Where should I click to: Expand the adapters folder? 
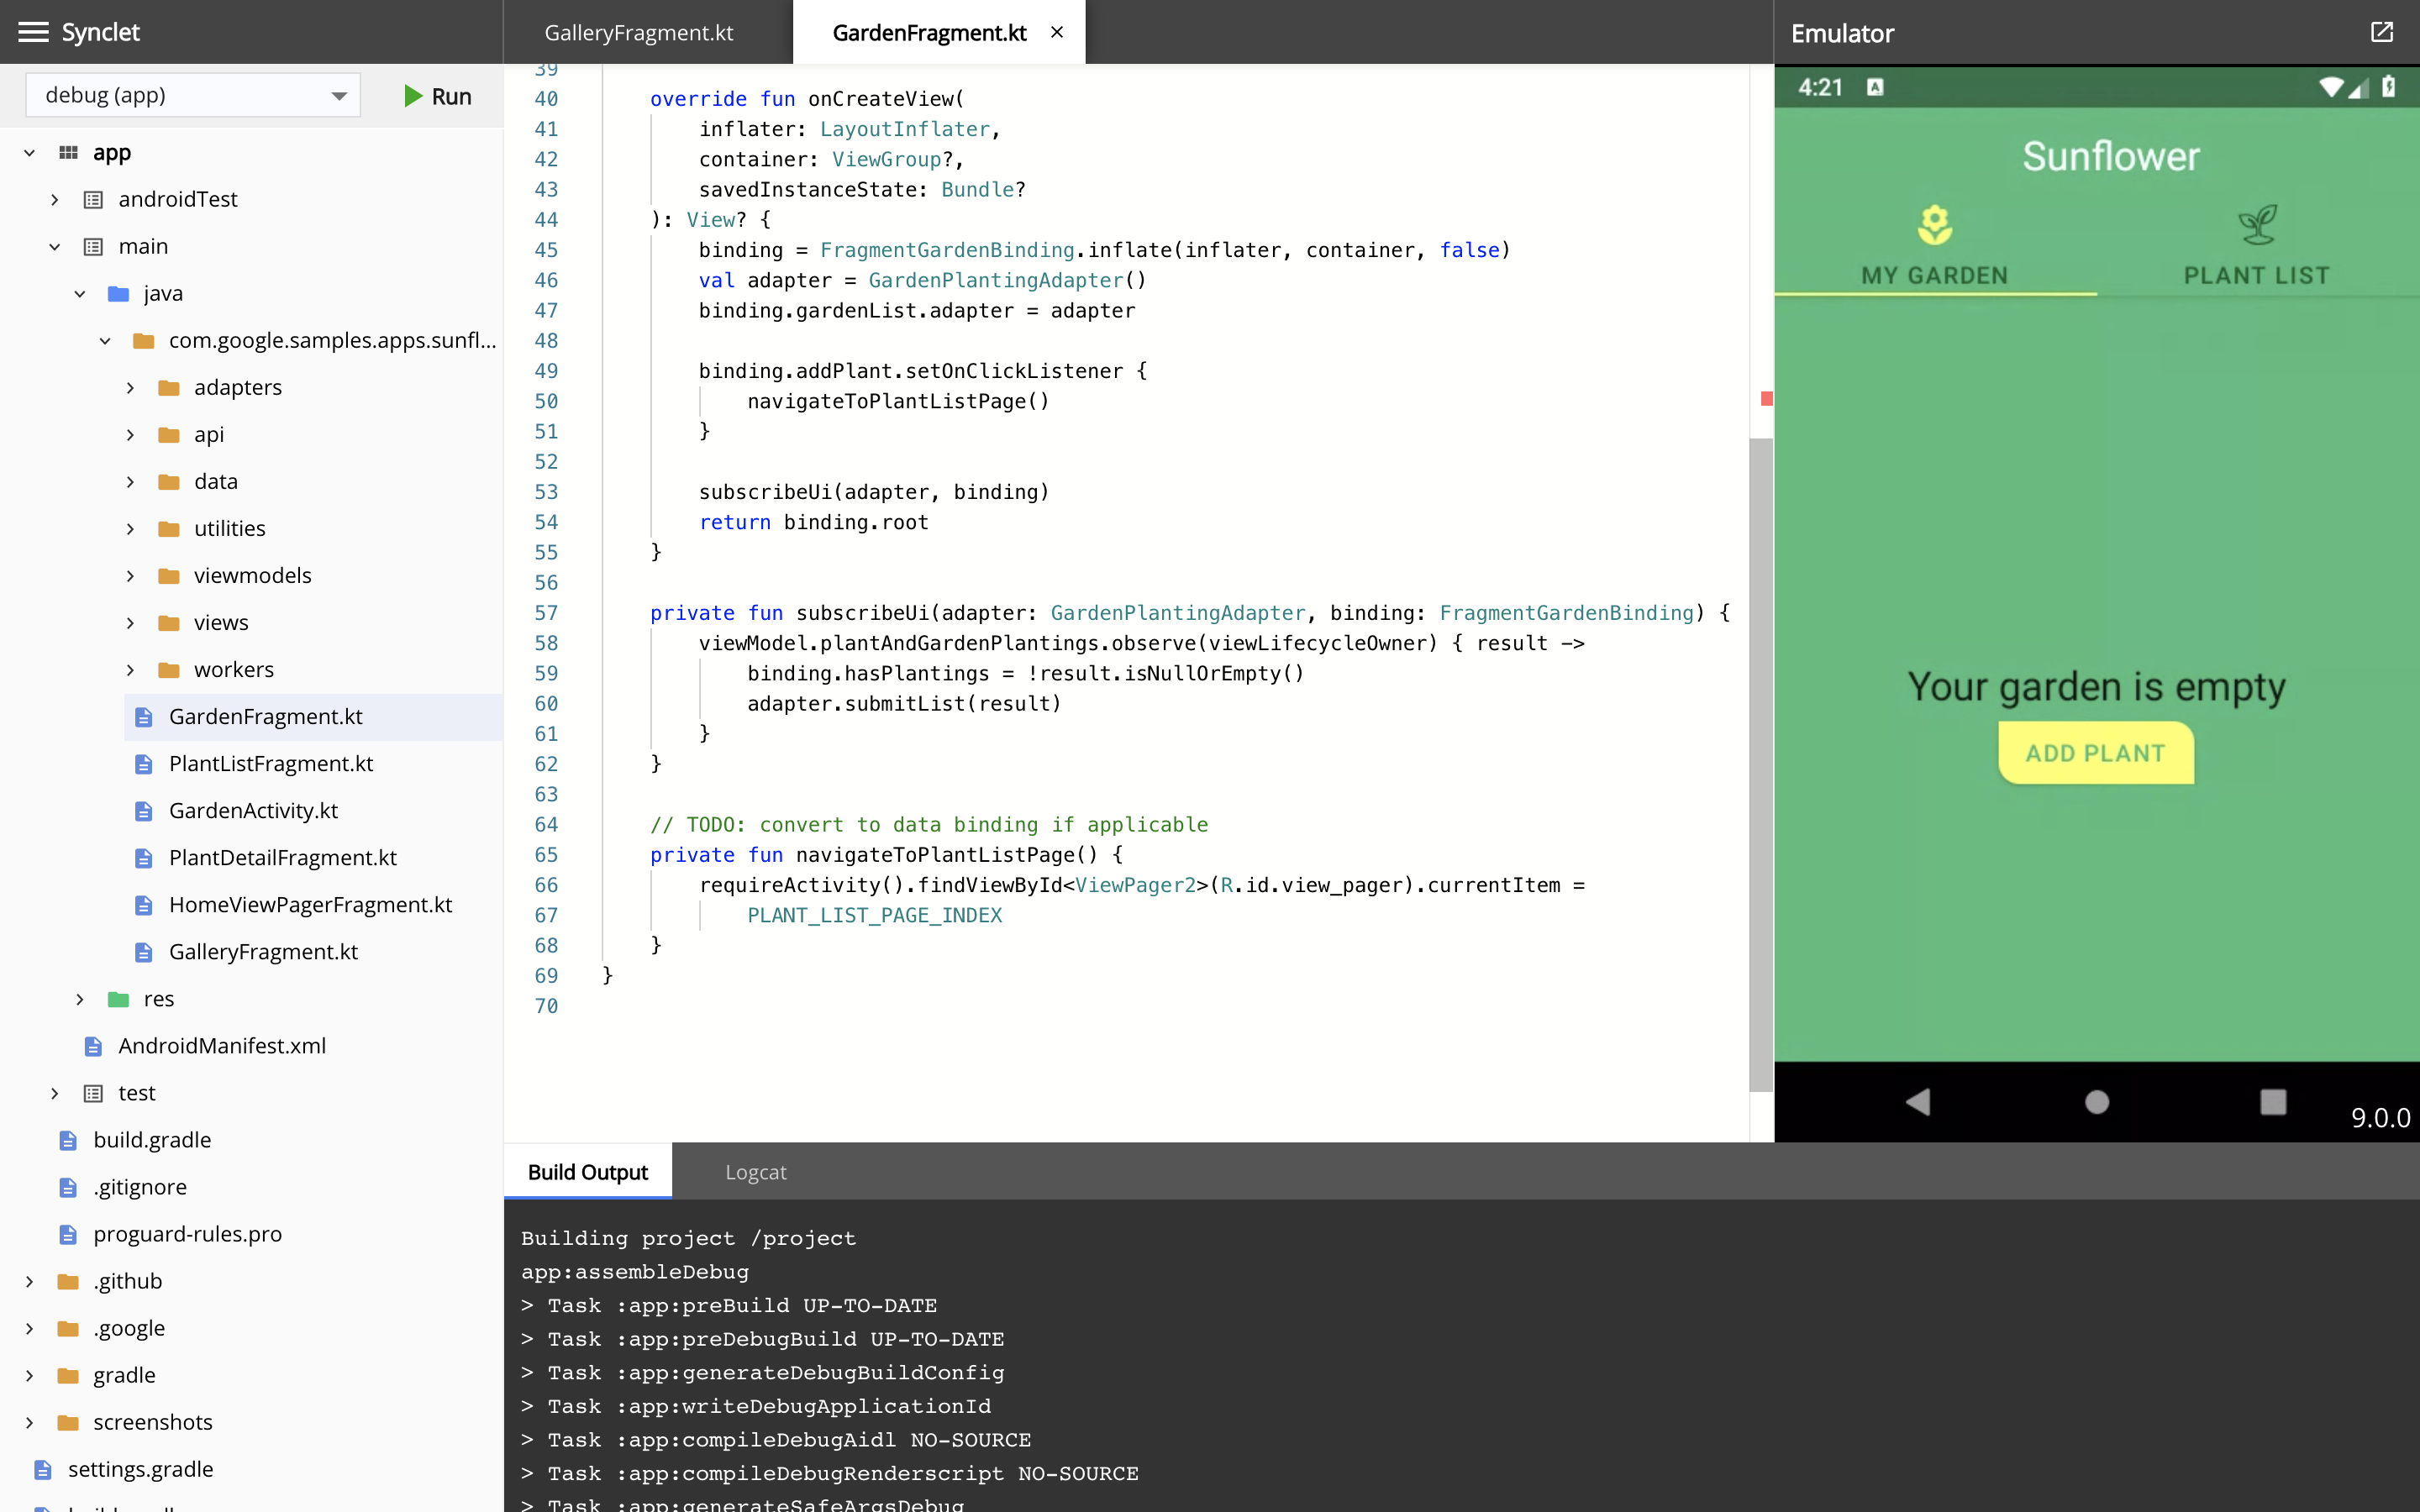(130, 387)
